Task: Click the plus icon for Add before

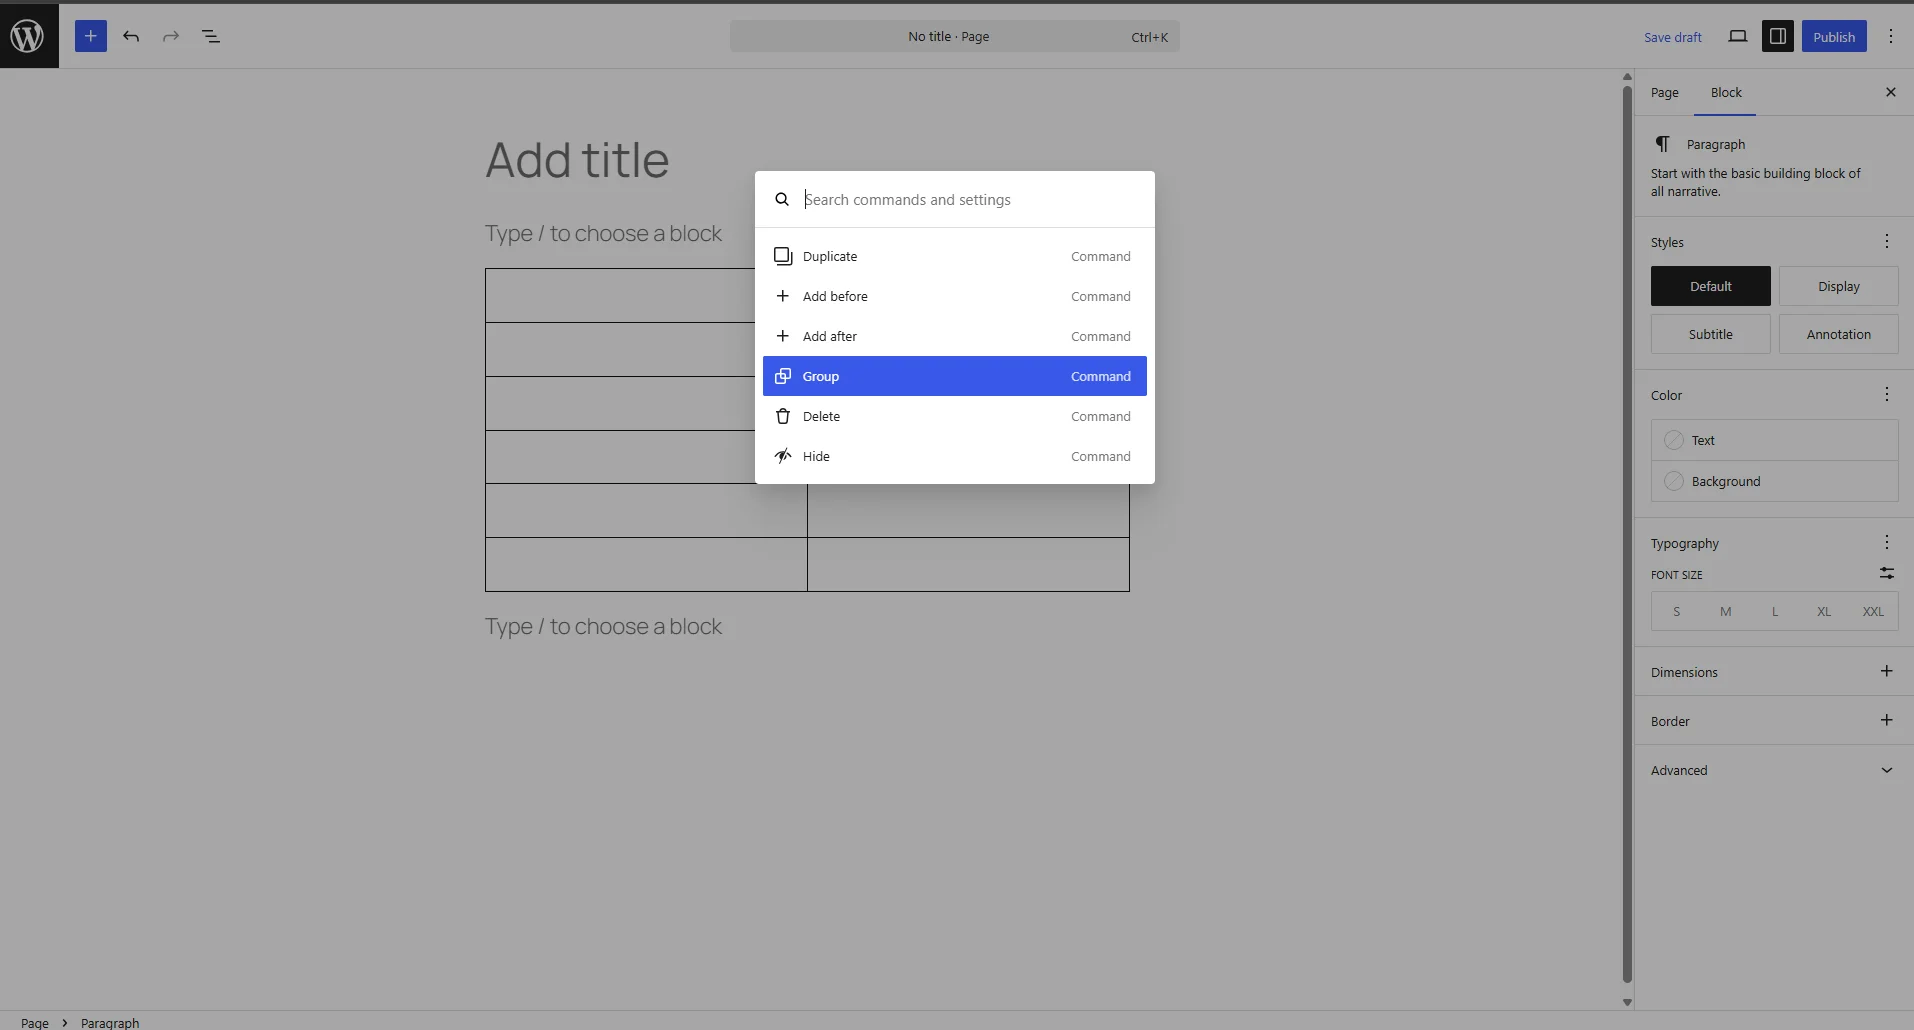Action: tap(783, 296)
